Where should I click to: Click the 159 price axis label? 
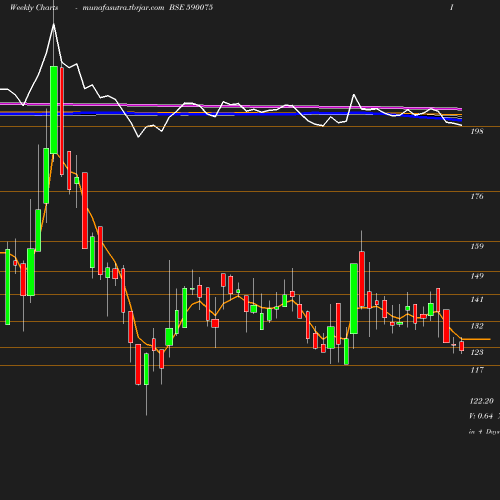[x=477, y=246]
